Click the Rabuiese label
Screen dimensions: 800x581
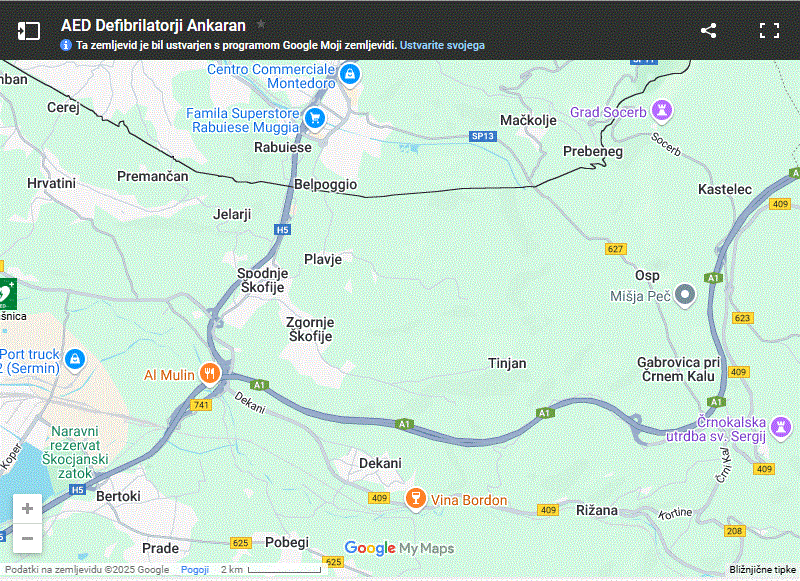pos(283,147)
